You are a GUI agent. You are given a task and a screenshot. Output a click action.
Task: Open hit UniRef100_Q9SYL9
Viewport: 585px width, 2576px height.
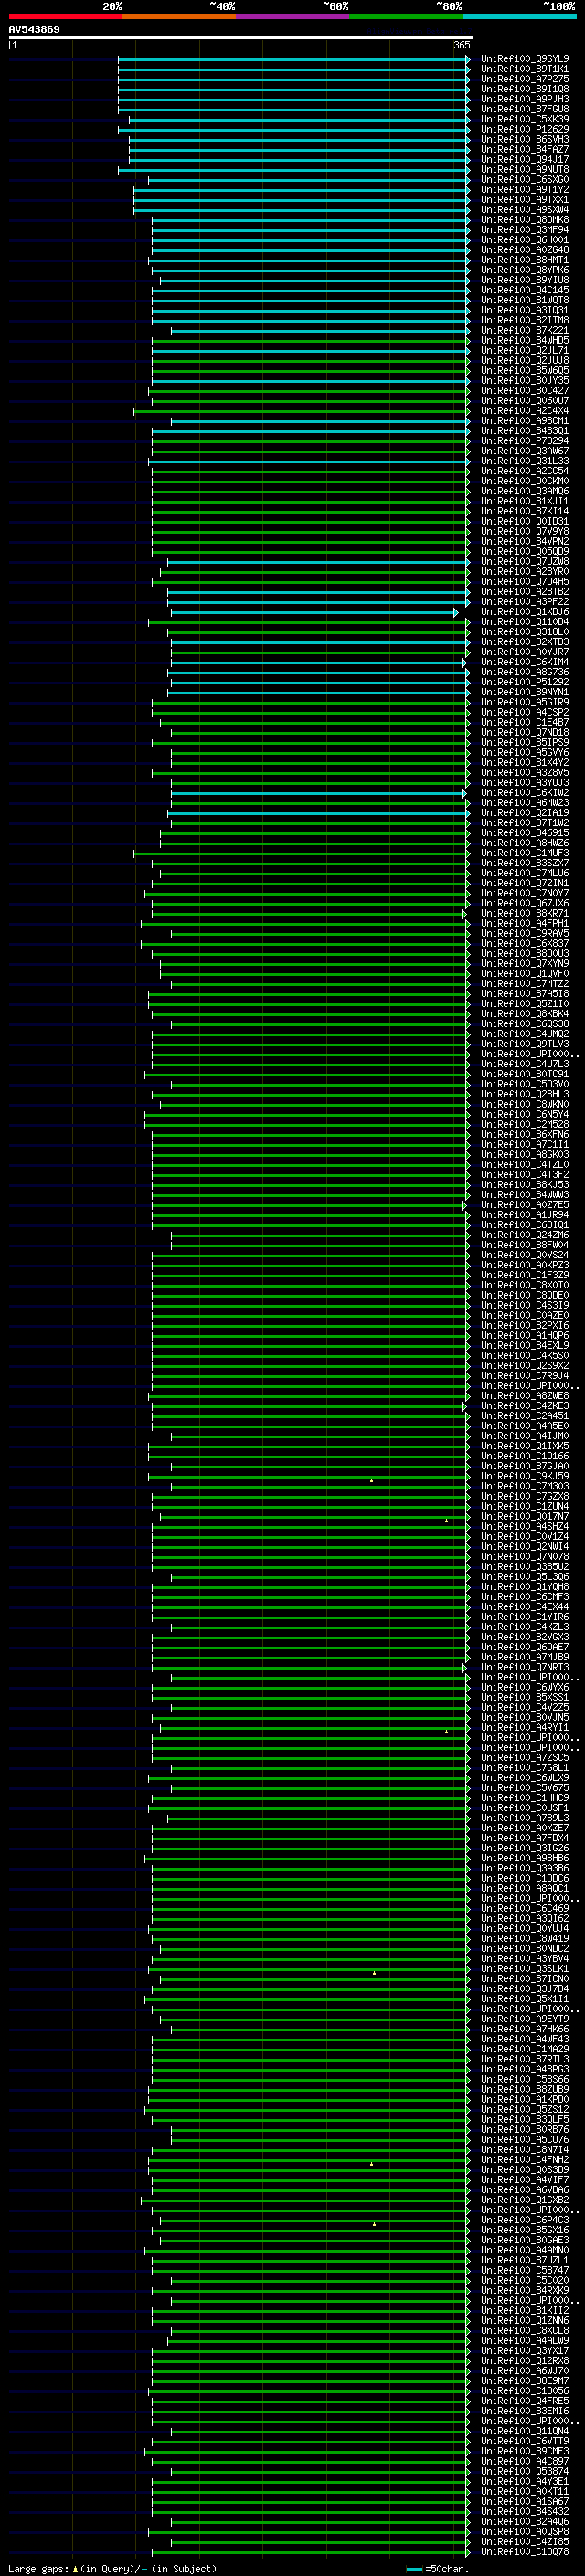(525, 59)
